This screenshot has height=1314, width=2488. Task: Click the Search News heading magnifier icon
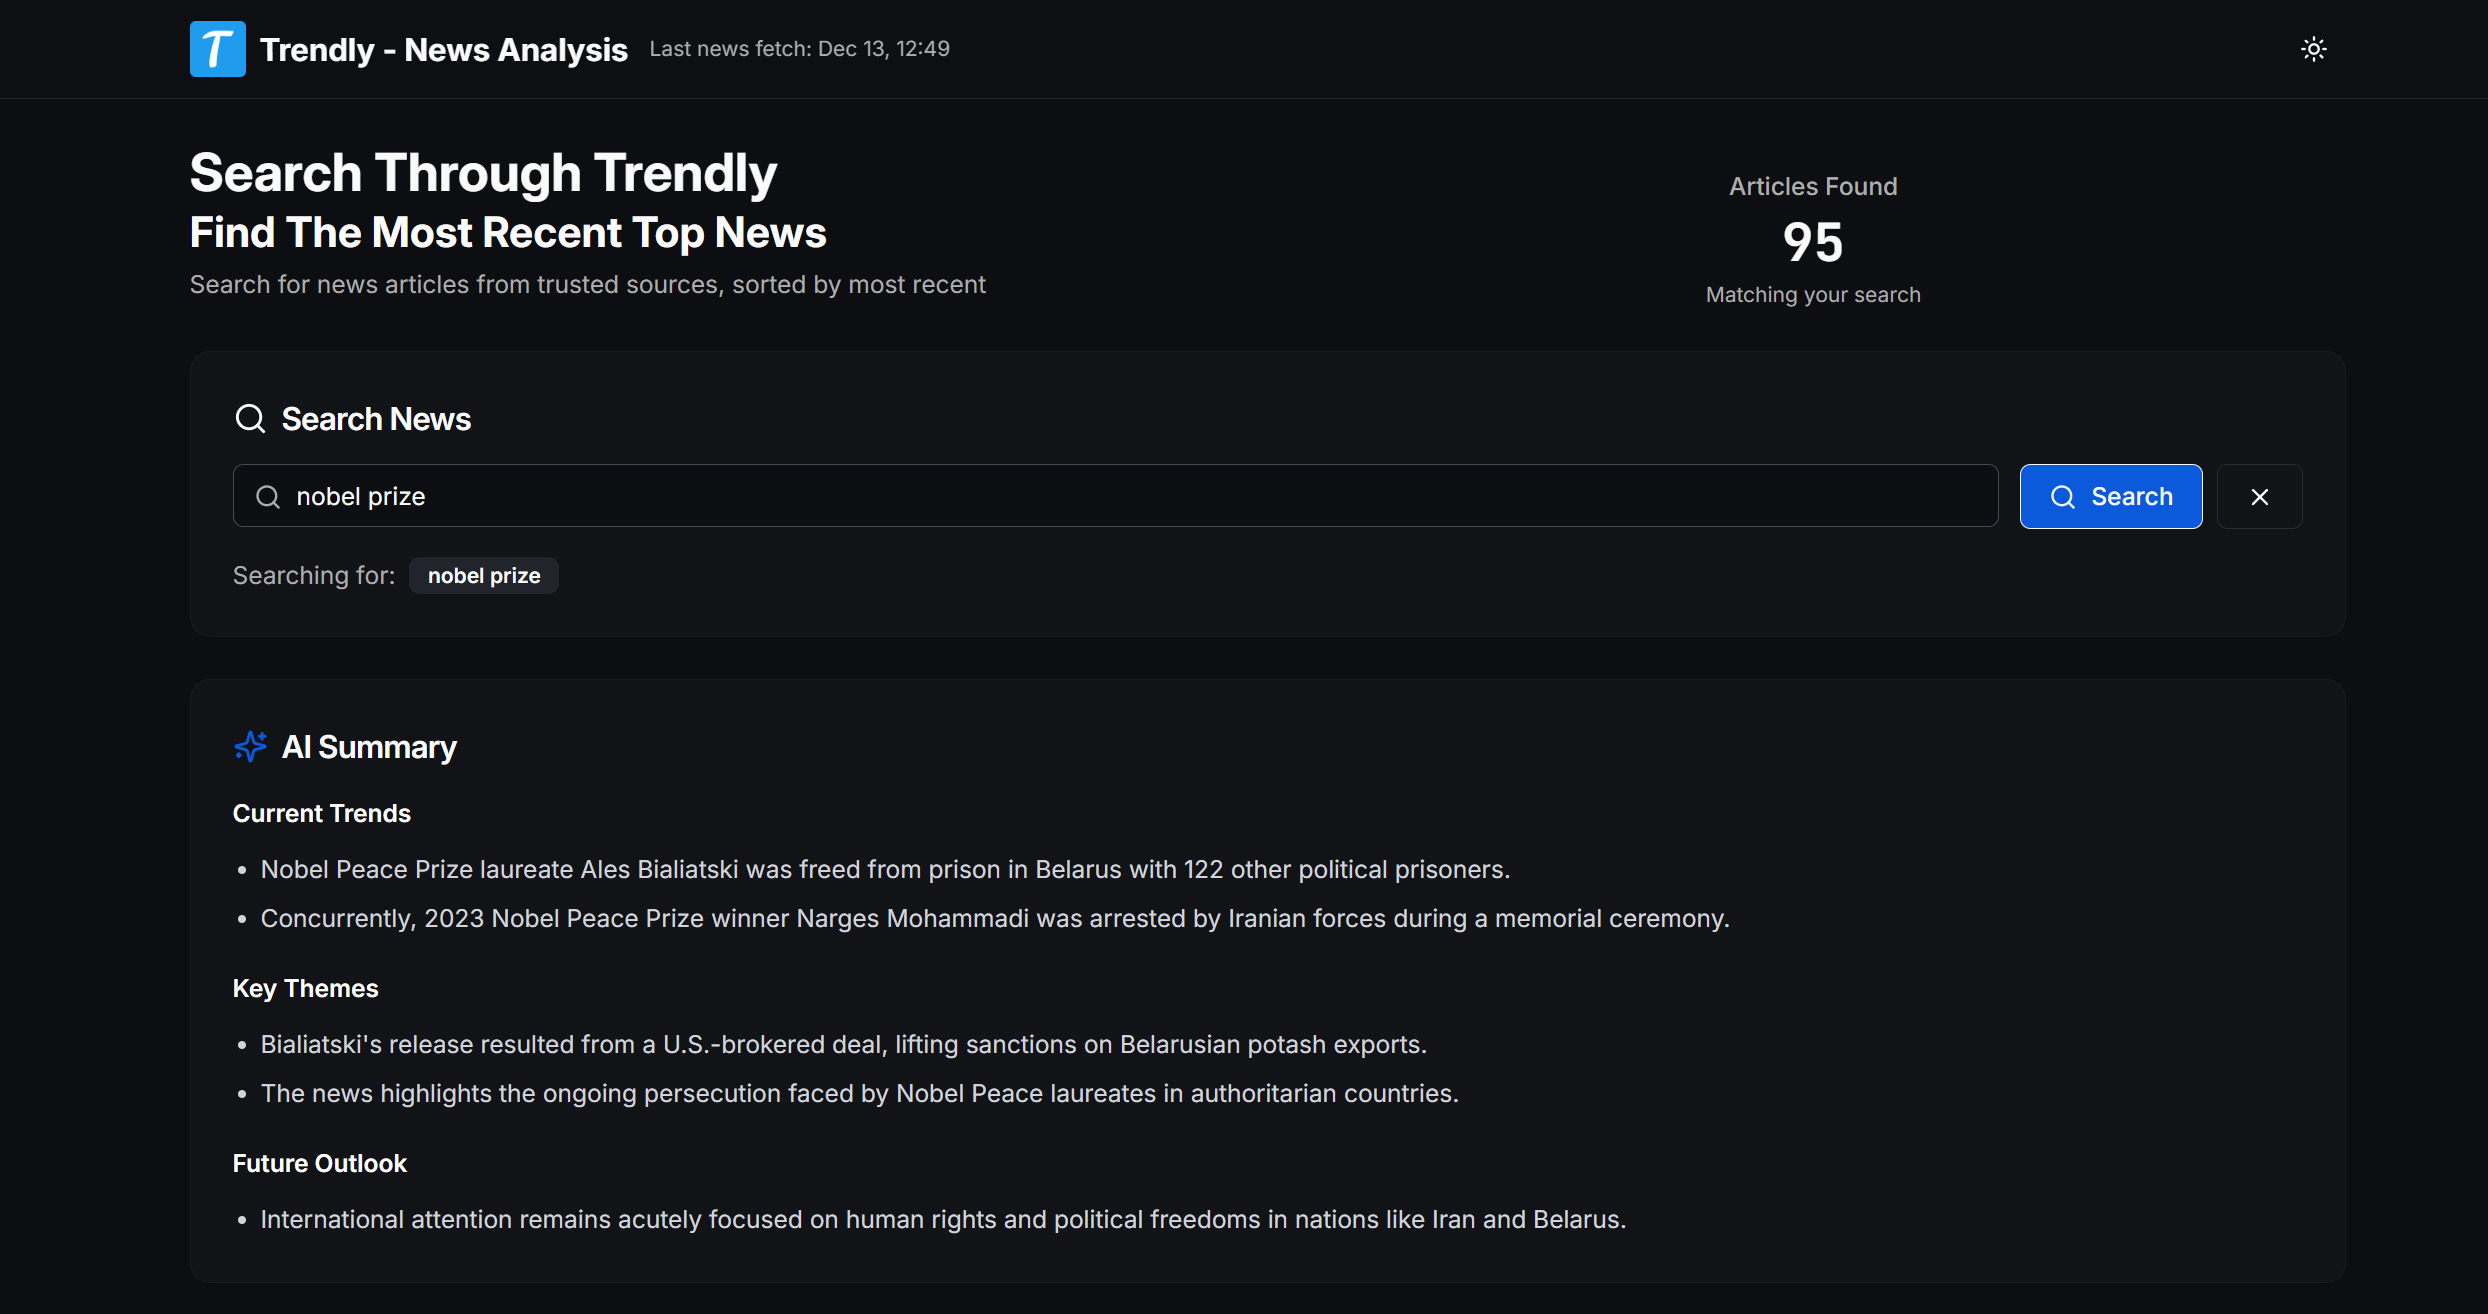click(x=250, y=419)
